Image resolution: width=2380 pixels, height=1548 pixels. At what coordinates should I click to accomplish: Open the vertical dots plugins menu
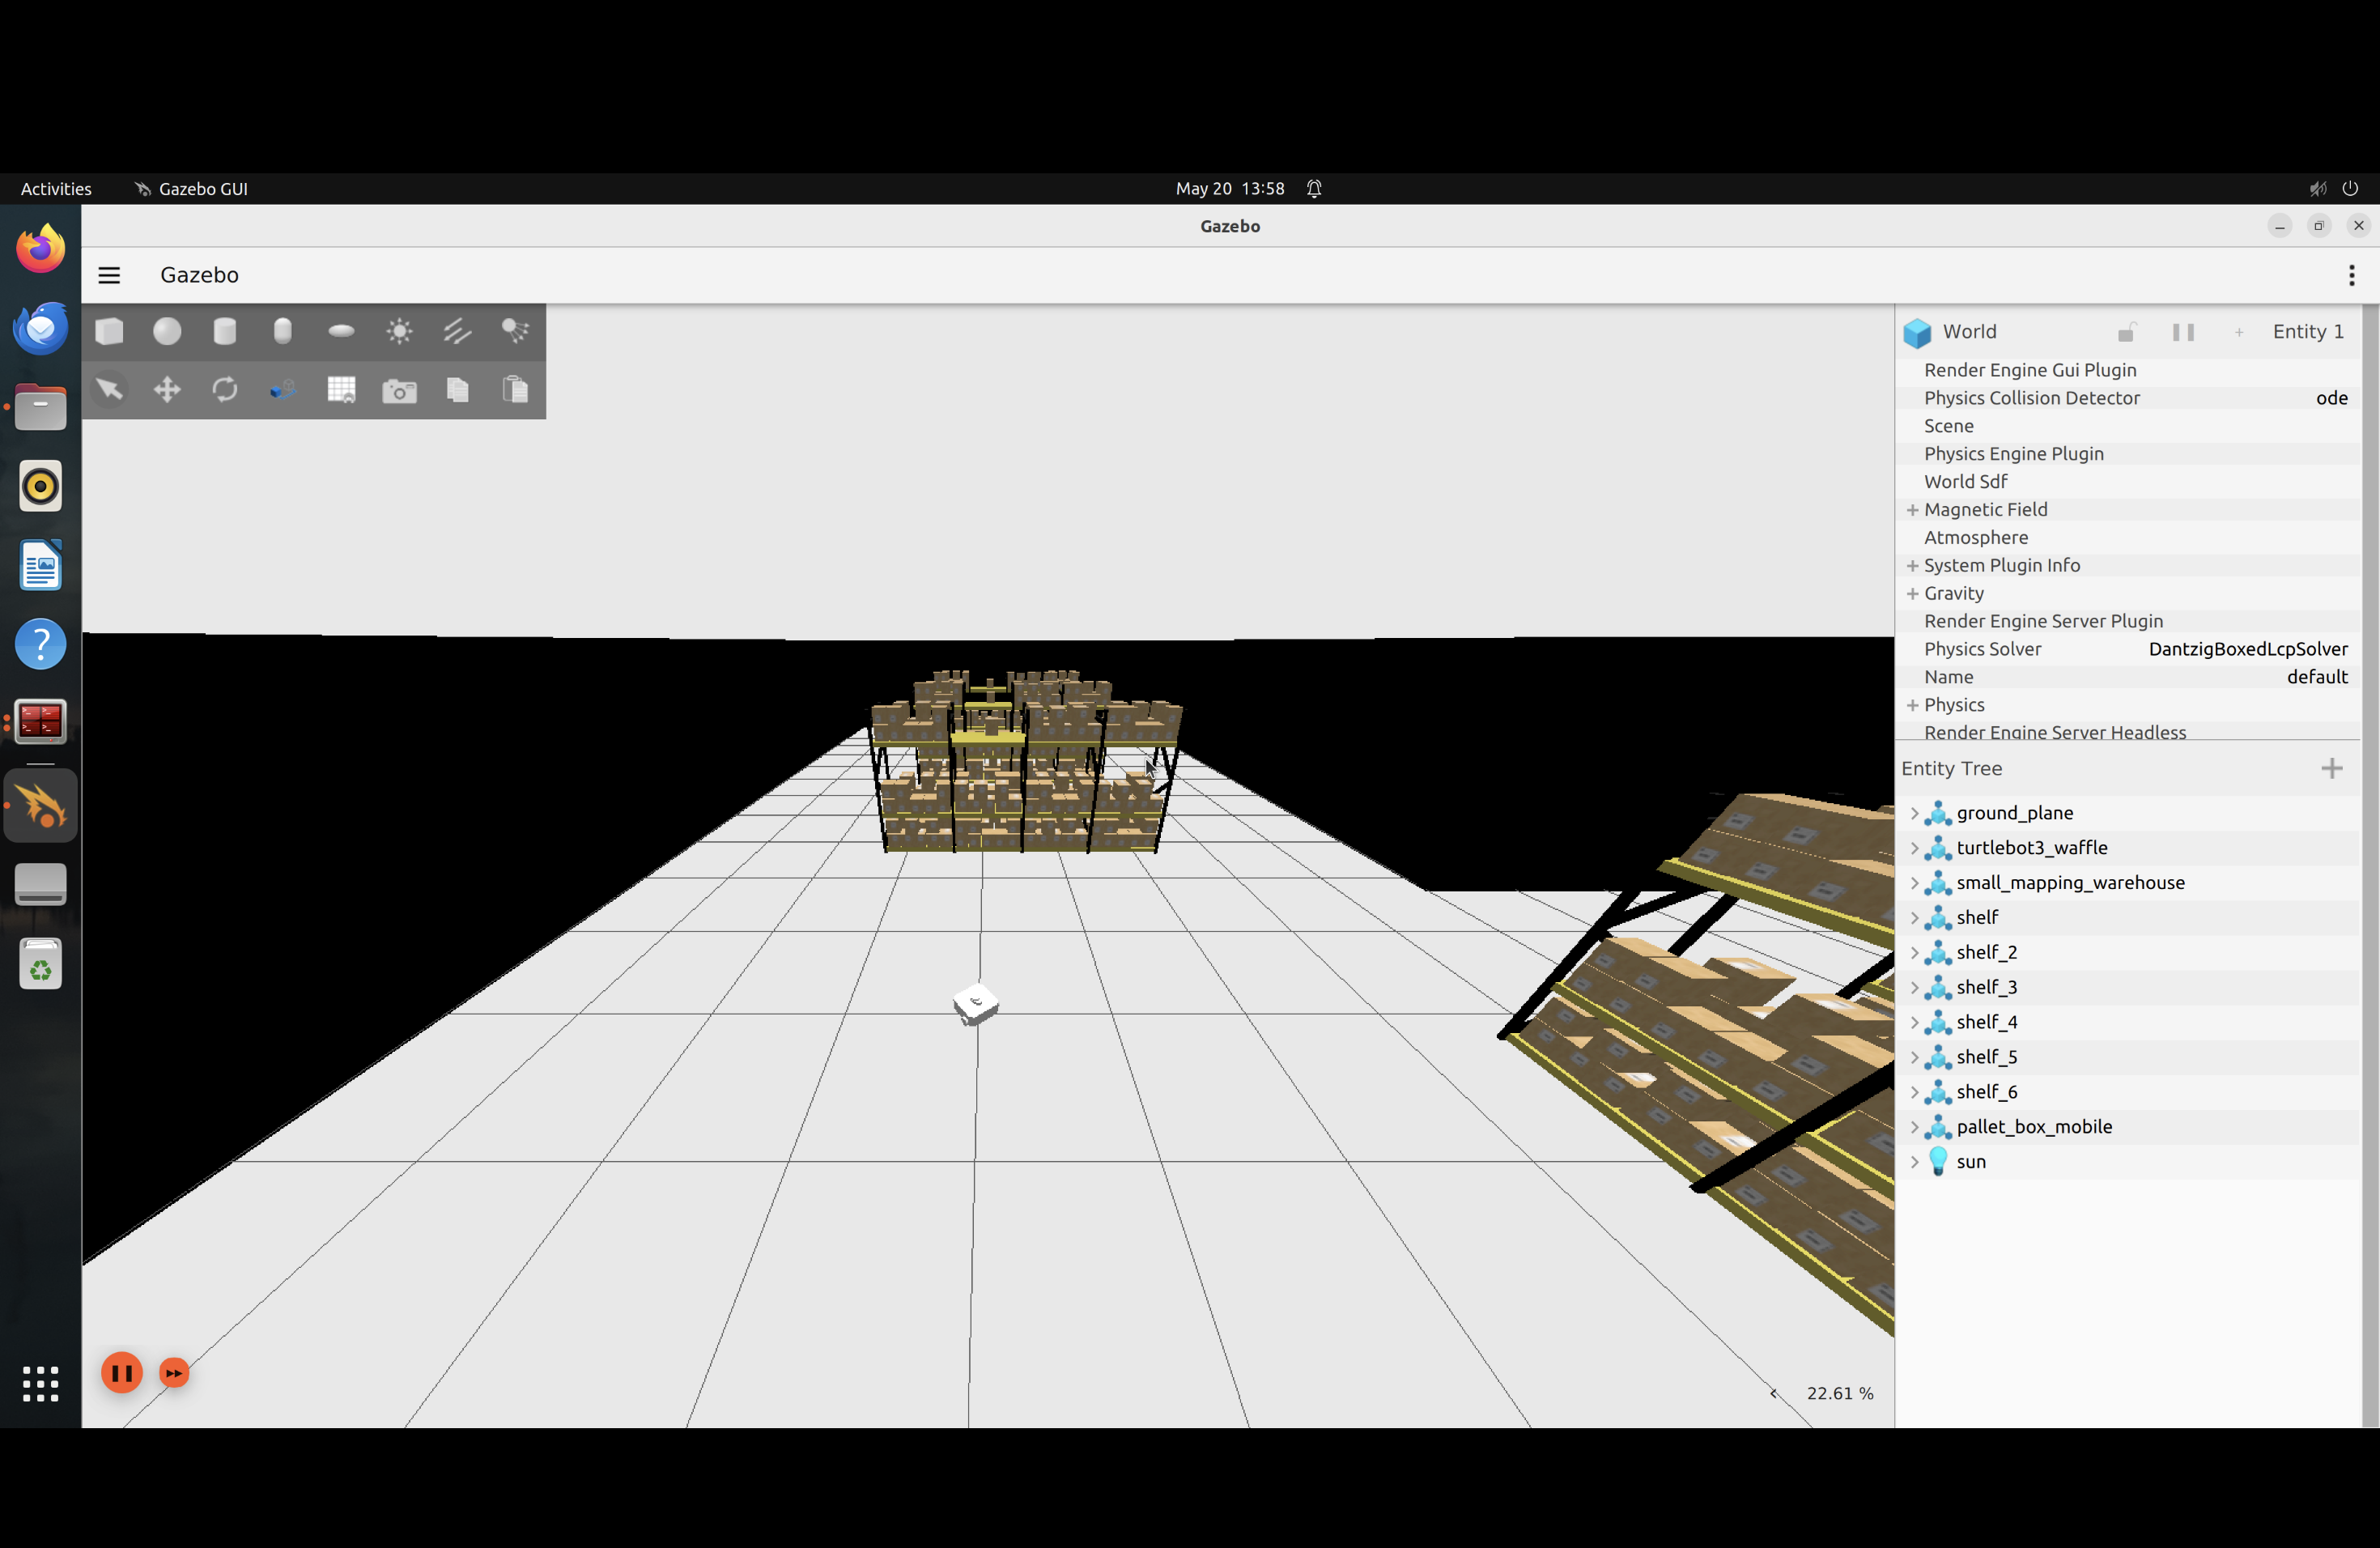[2351, 275]
